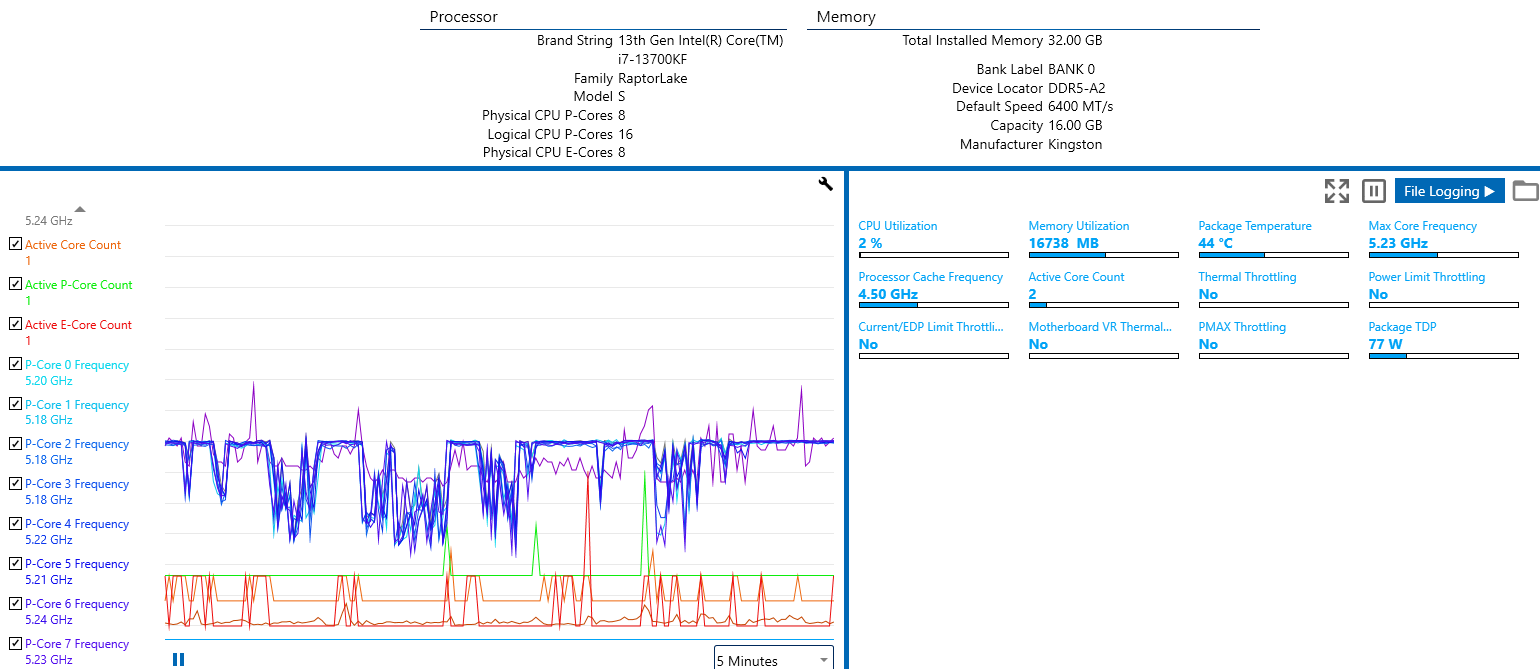Screen dimensions: 1540x669
Task: Toggle P-Core 2 Frequency checkbox
Action: pyautogui.click(x=15, y=443)
